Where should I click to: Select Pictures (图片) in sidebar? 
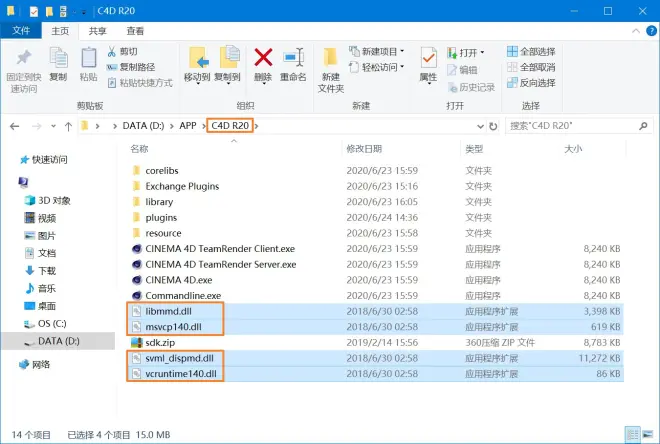pos(40,236)
